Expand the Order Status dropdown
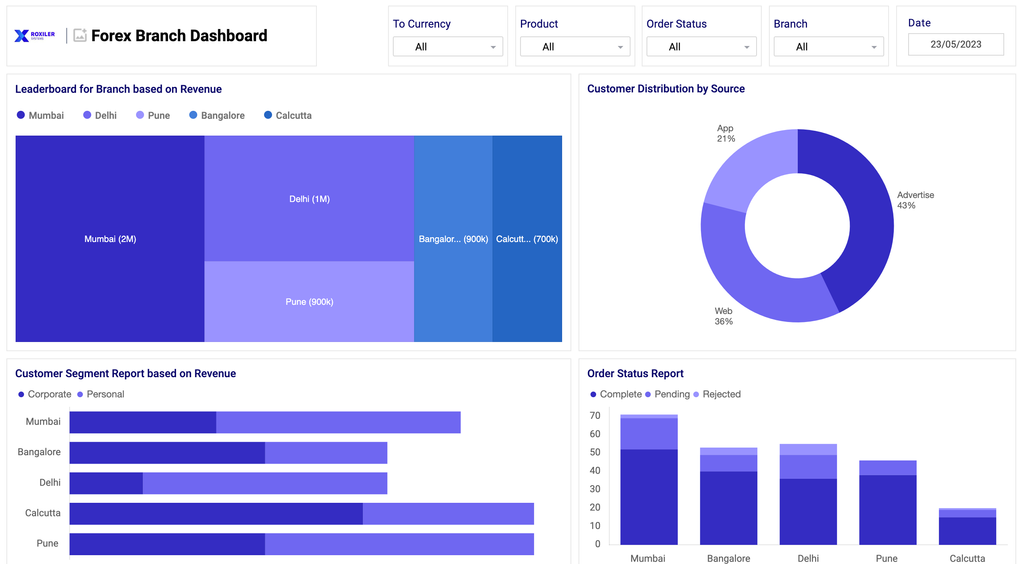 (701, 47)
